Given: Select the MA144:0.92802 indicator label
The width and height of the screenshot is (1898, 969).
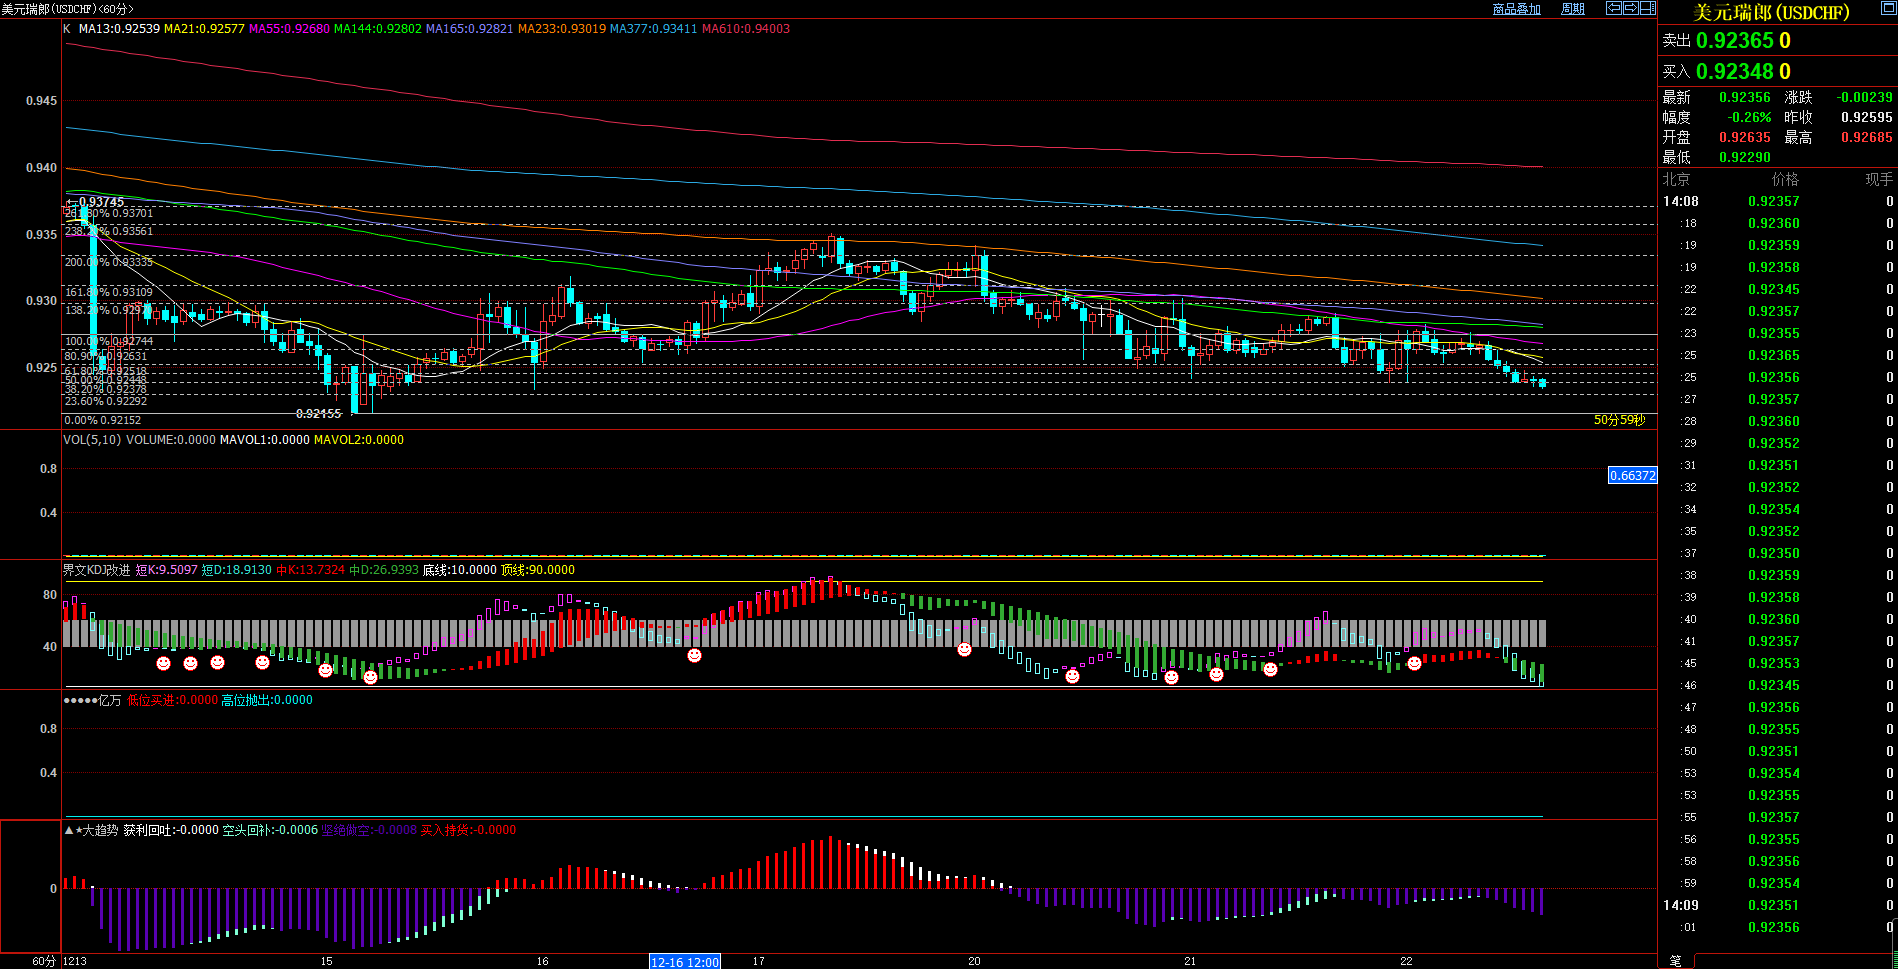Looking at the screenshot, I should tap(377, 29).
